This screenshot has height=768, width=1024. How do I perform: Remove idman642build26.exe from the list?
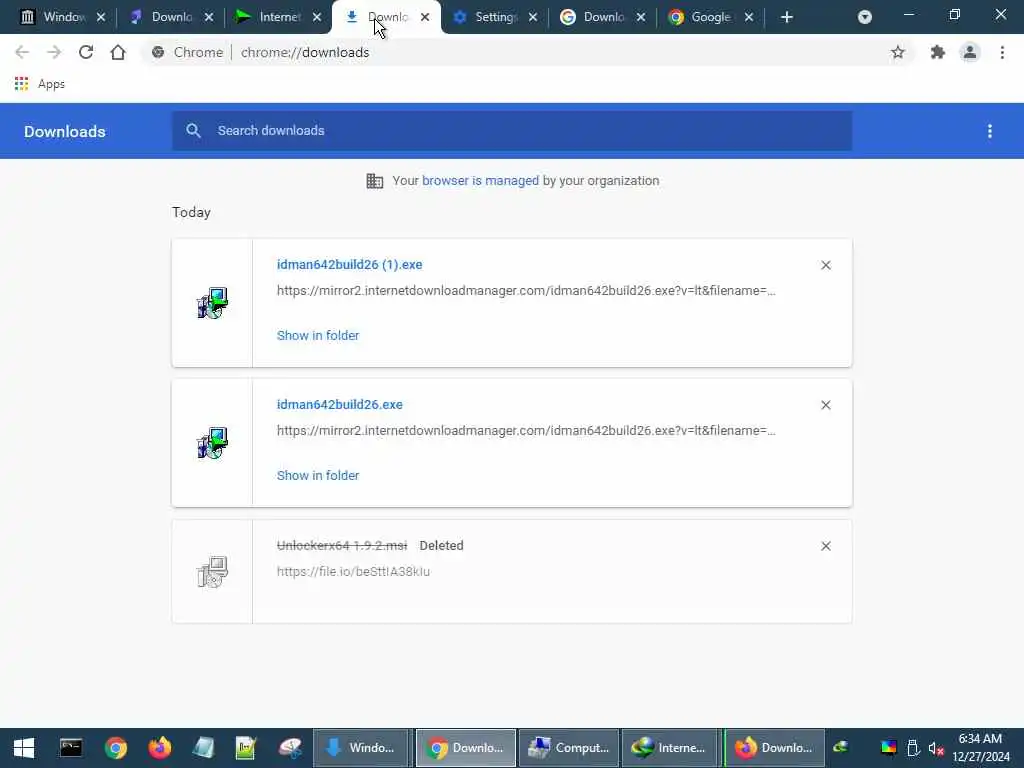tap(826, 405)
